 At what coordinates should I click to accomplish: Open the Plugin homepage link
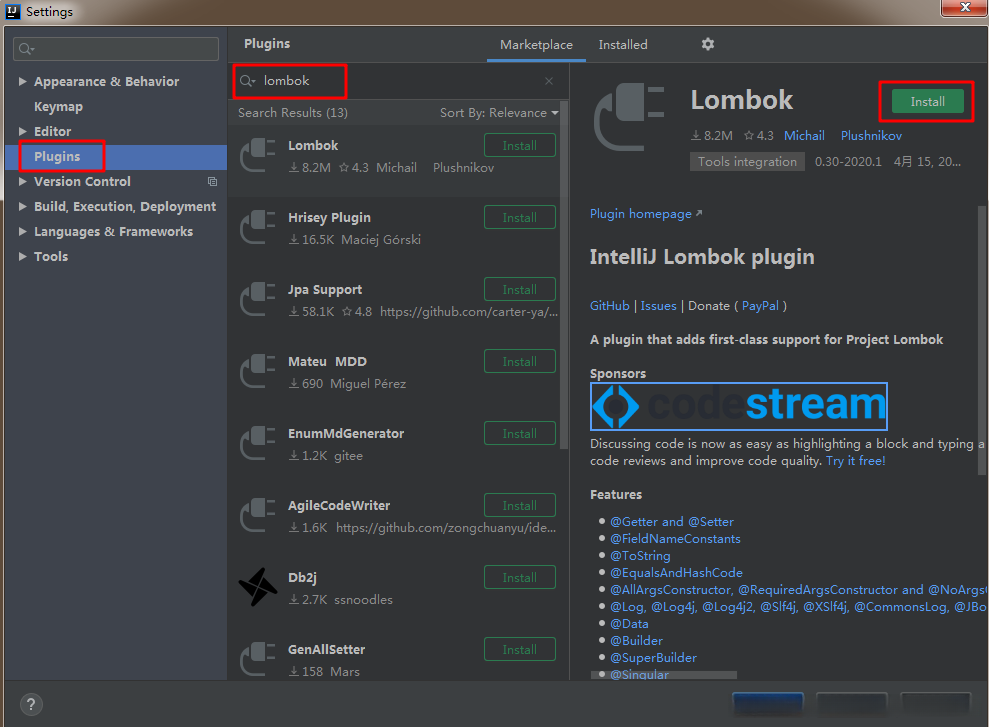pyautogui.click(x=645, y=214)
